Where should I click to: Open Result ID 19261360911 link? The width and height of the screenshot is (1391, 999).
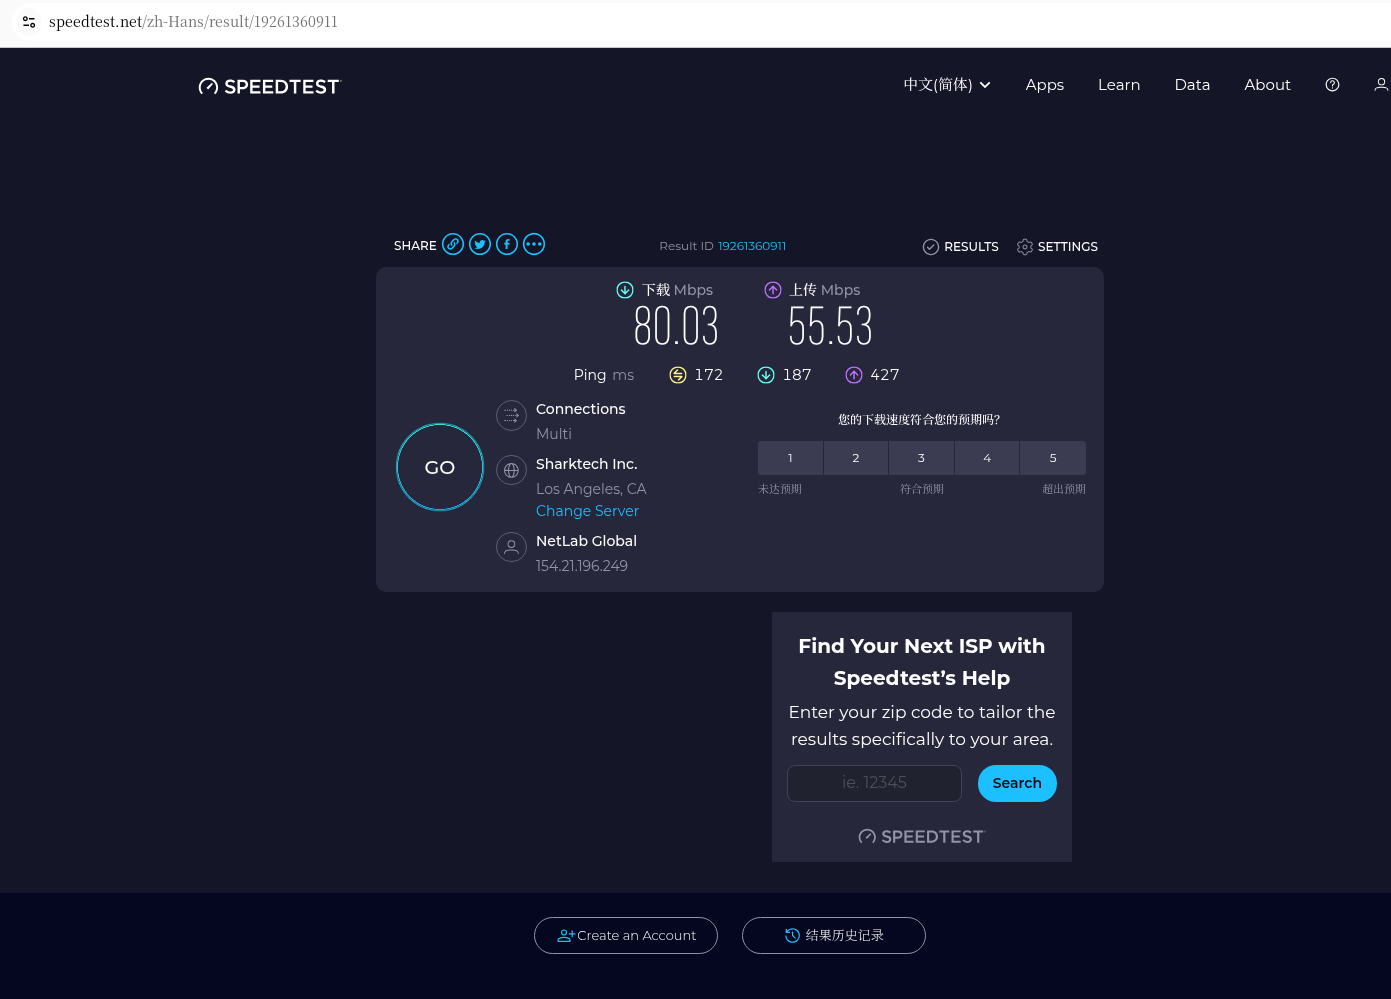(752, 246)
